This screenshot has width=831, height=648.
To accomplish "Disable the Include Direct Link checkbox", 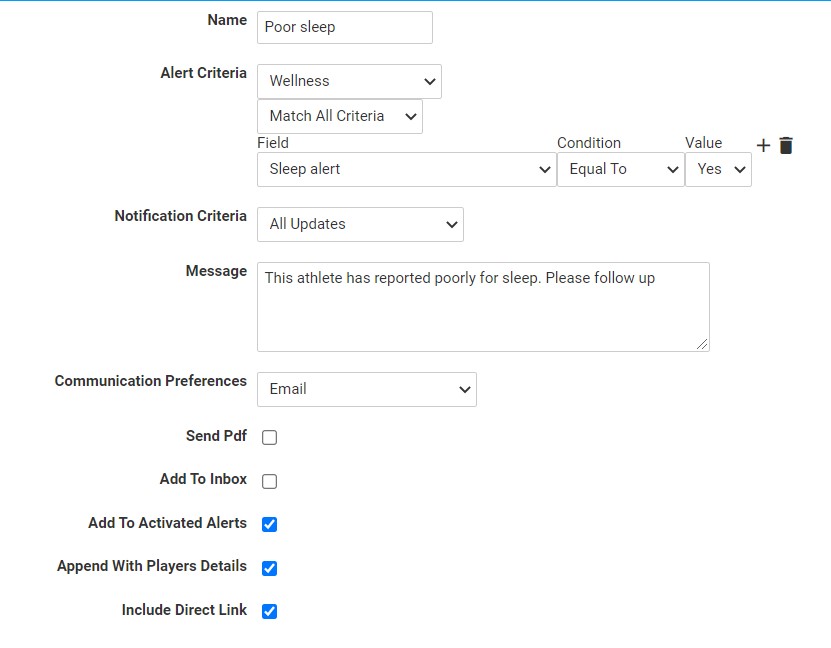I will click(x=269, y=611).
